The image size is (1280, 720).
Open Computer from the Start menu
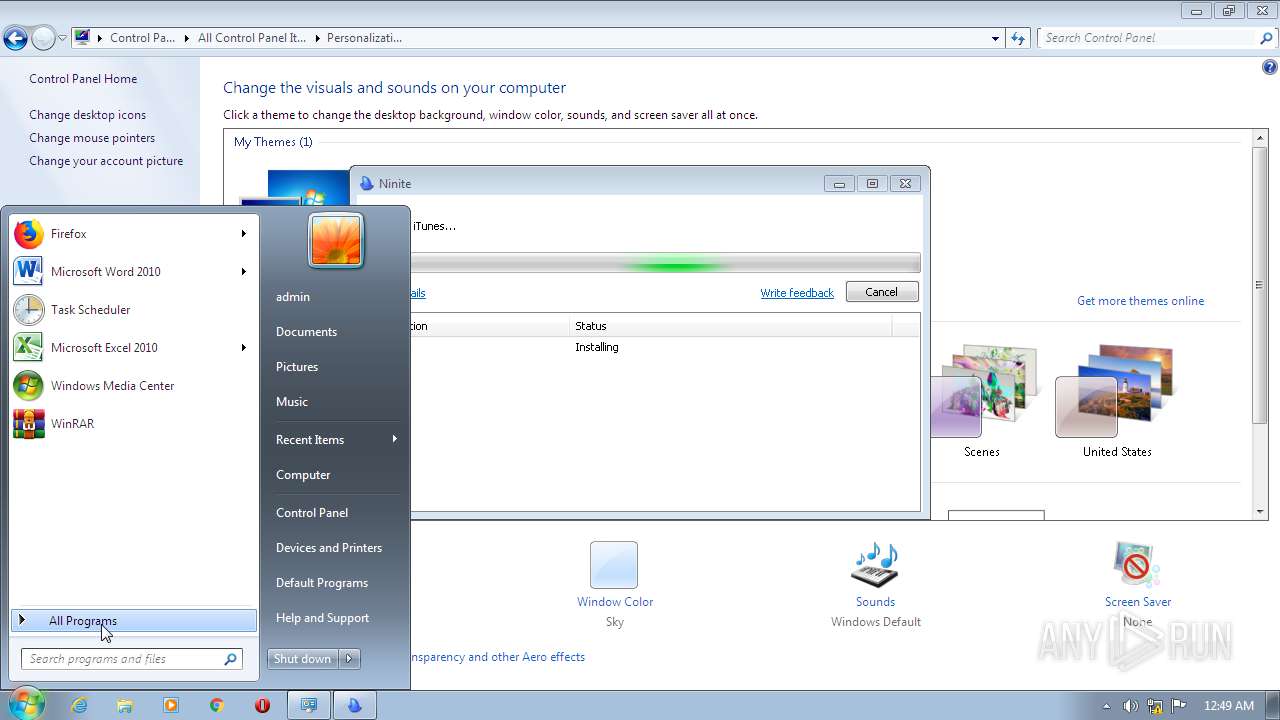336,475
